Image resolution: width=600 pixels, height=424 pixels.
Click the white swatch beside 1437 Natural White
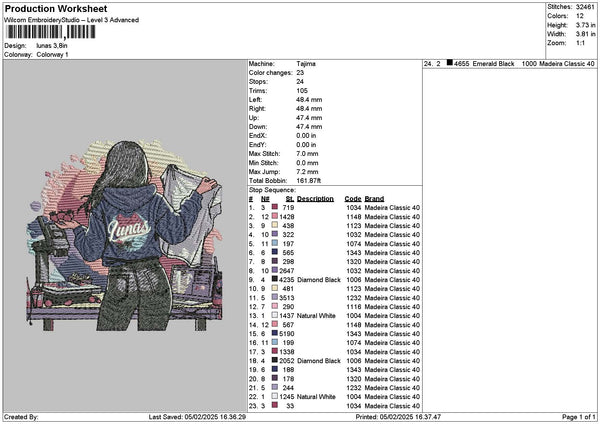[275, 315]
